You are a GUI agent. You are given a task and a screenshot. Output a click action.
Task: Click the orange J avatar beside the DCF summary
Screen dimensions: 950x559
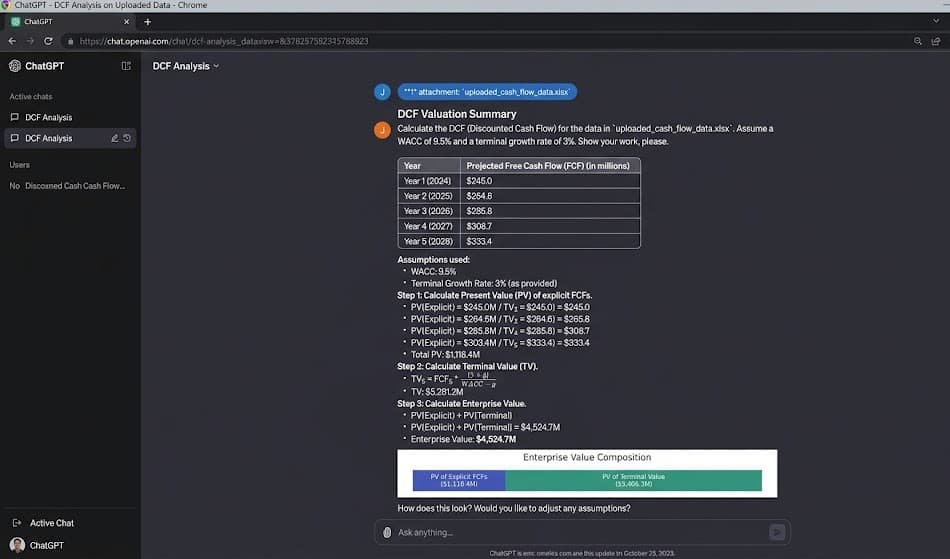point(382,130)
